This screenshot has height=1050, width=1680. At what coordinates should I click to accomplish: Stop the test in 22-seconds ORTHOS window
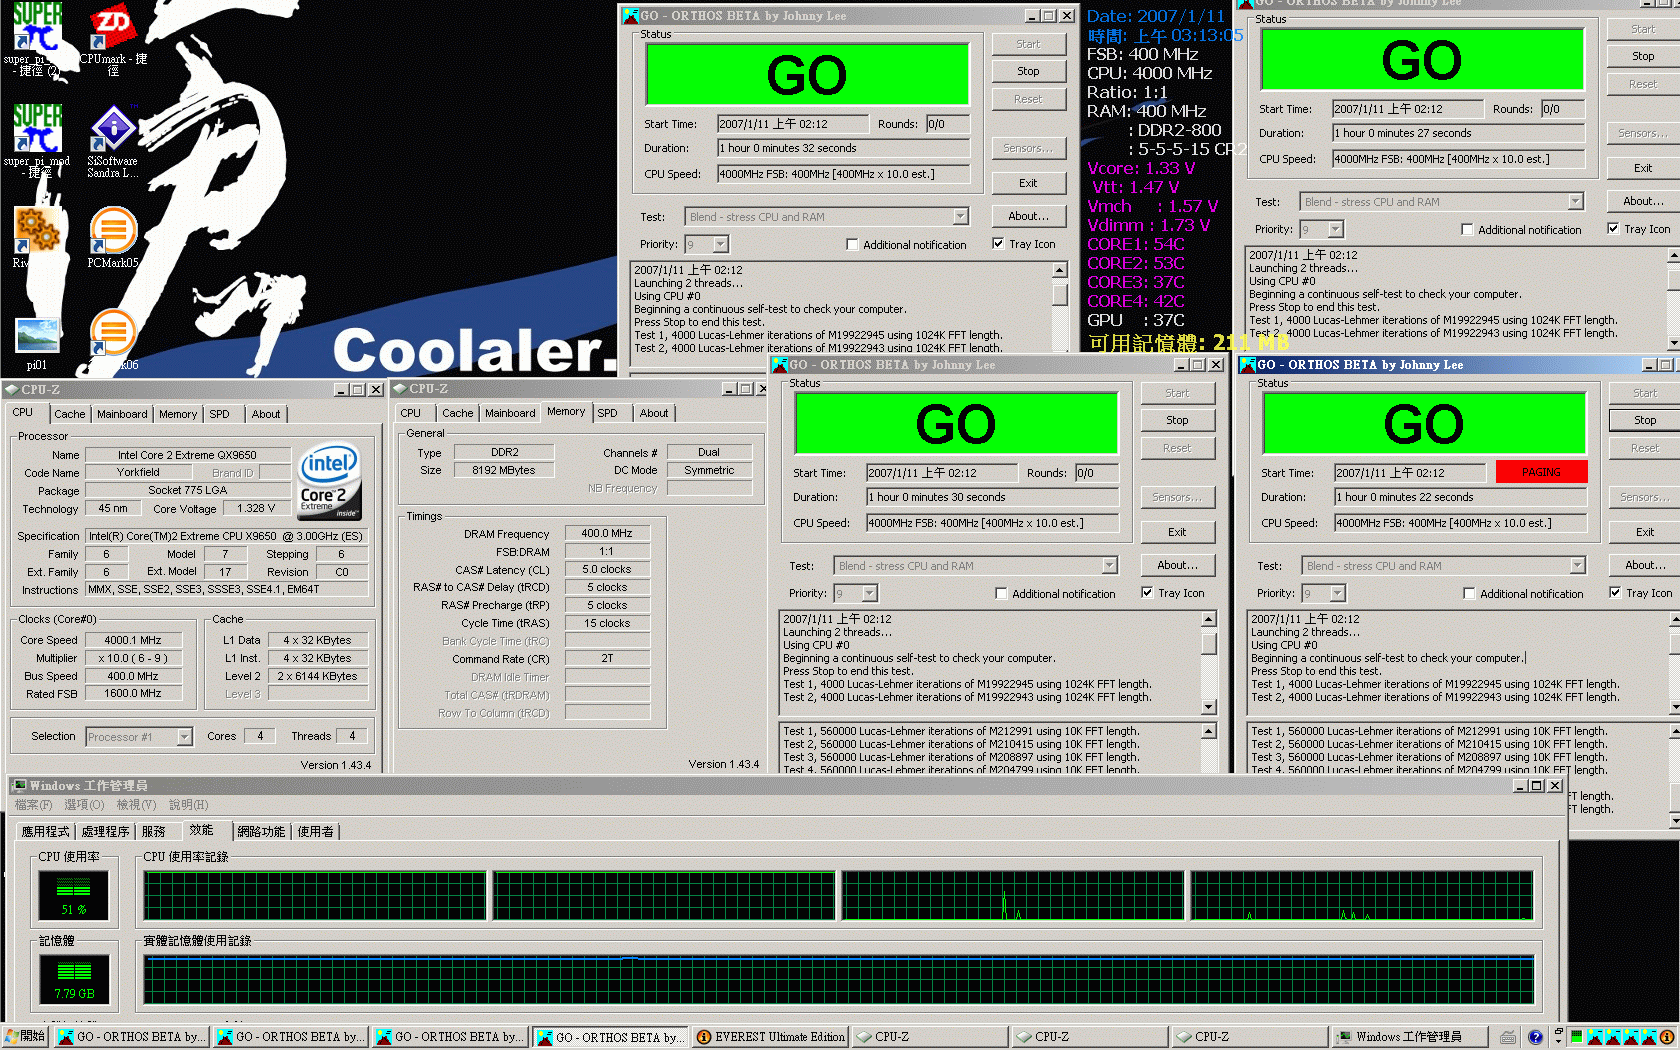click(x=1645, y=420)
